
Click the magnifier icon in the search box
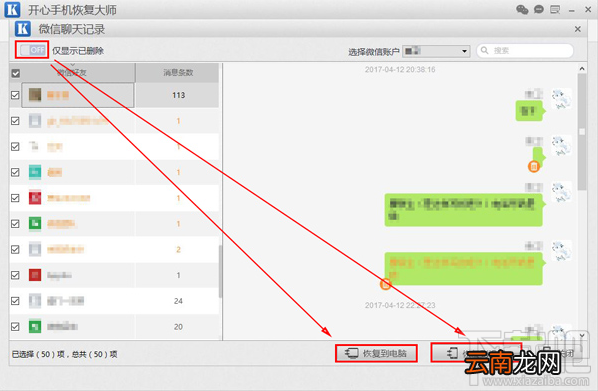pos(484,50)
